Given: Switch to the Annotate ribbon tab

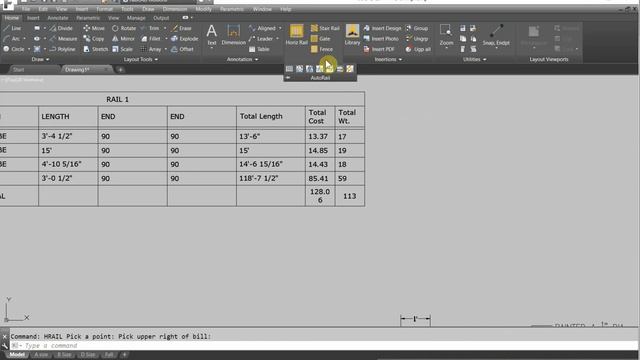Looking at the screenshot, I should click(x=58, y=18).
